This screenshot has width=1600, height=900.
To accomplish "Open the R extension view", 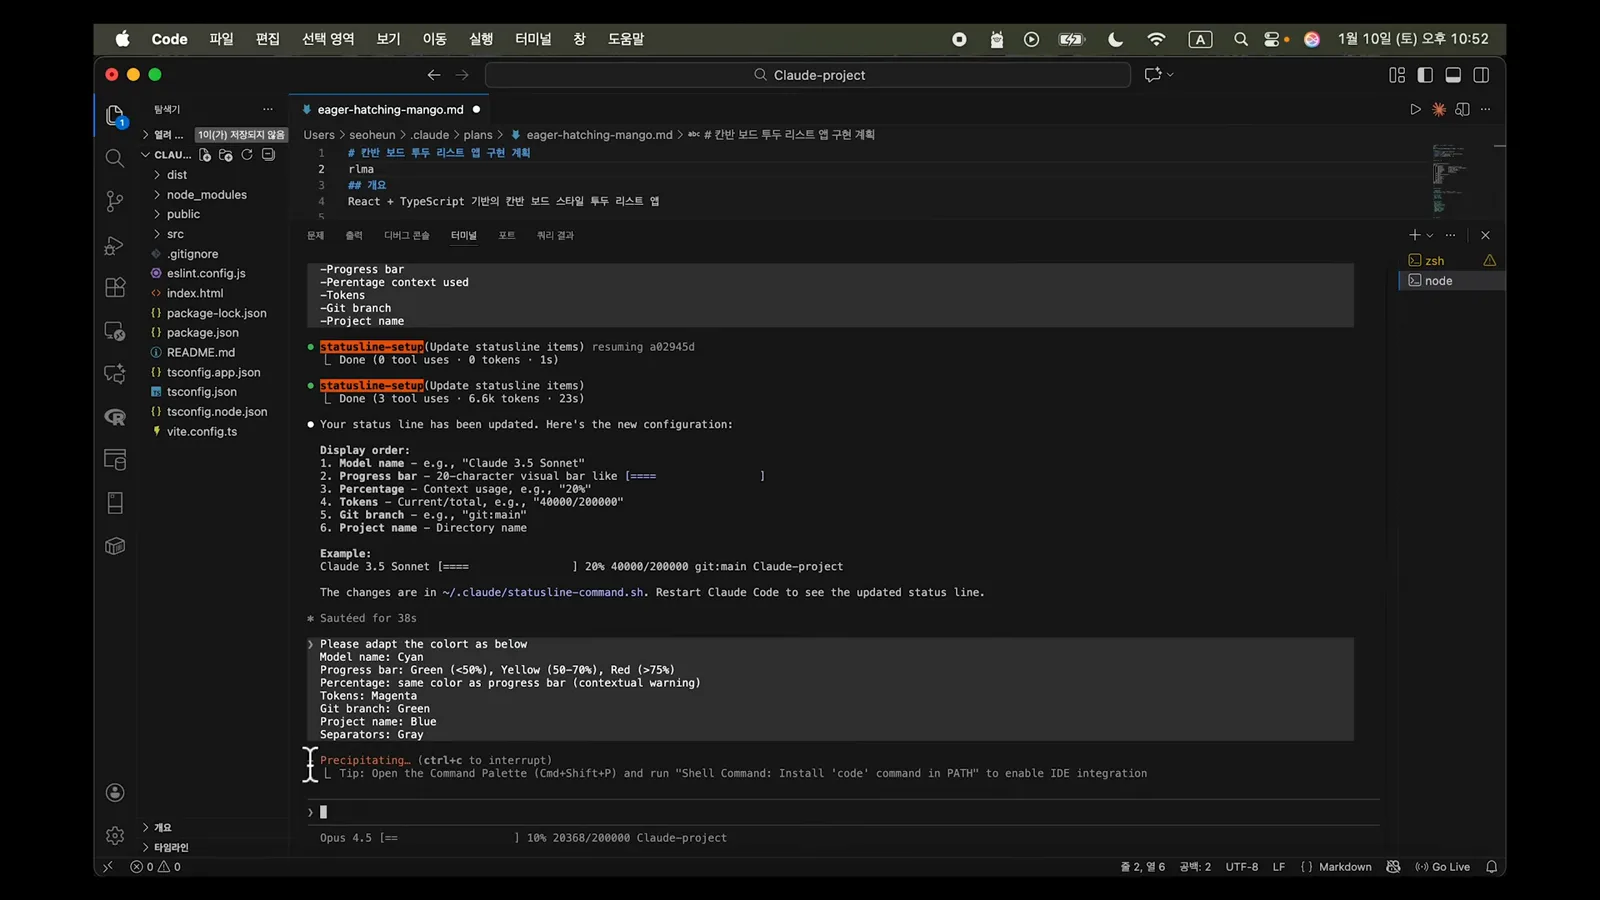I will [115, 417].
